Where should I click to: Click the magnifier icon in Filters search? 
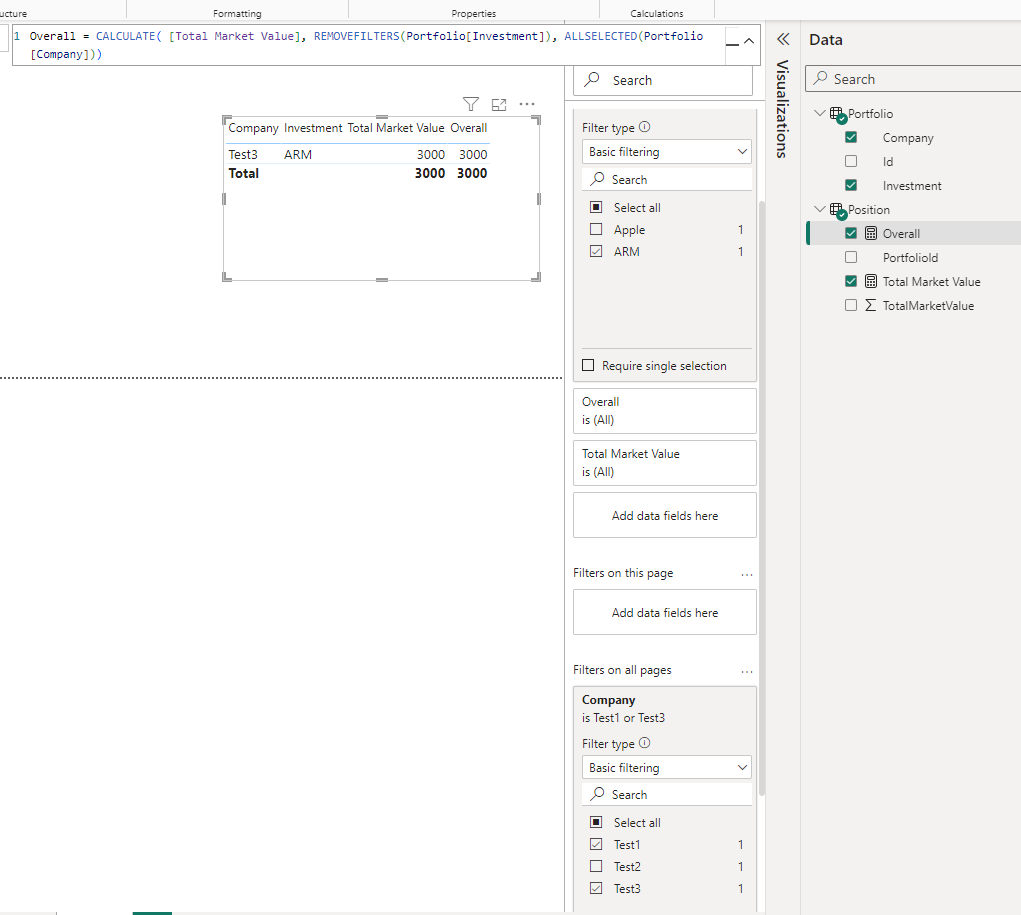coord(592,79)
